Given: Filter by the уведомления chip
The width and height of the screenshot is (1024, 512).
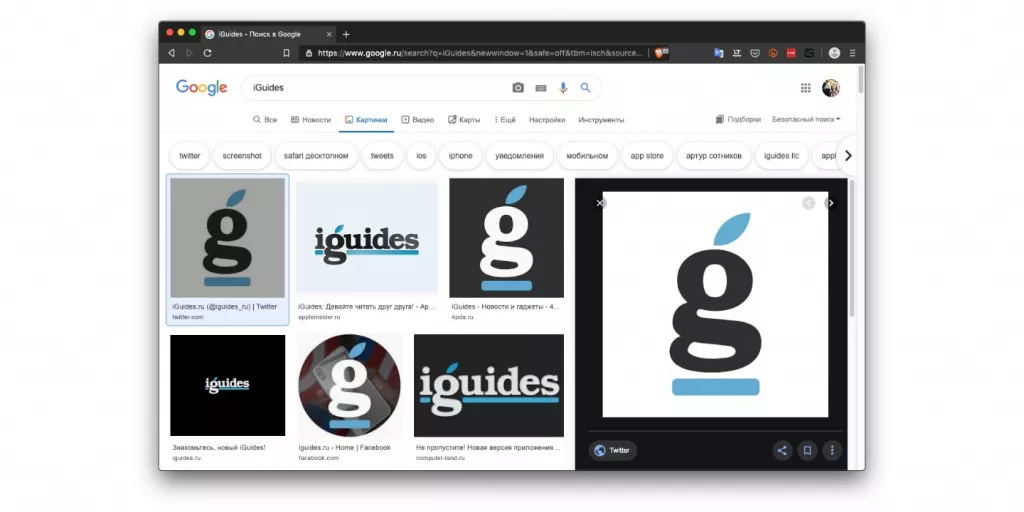Looking at the screenshot, I should [x=519, y=156].
